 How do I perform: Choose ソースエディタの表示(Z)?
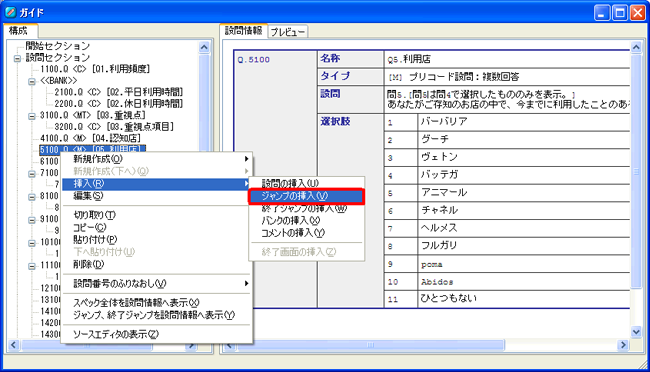pos(157,334)
